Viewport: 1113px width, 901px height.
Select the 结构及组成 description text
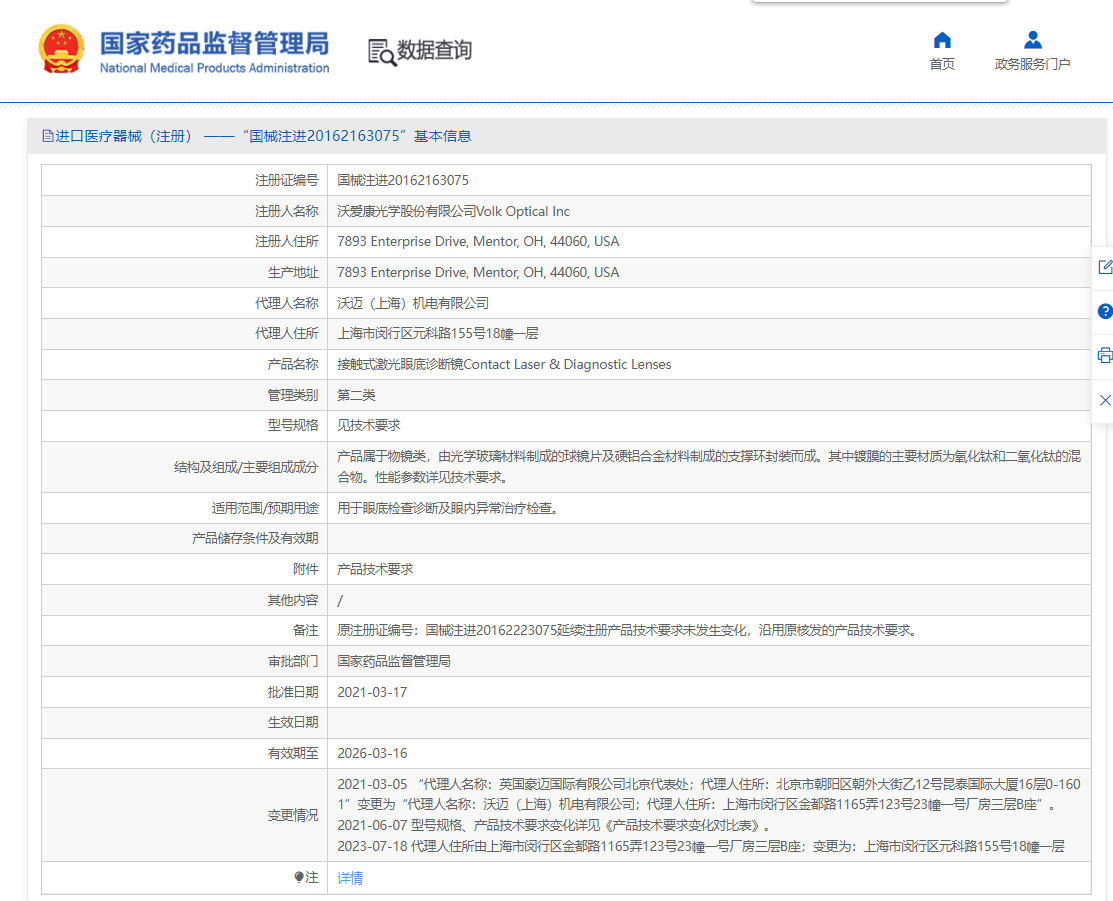point(709,466)
